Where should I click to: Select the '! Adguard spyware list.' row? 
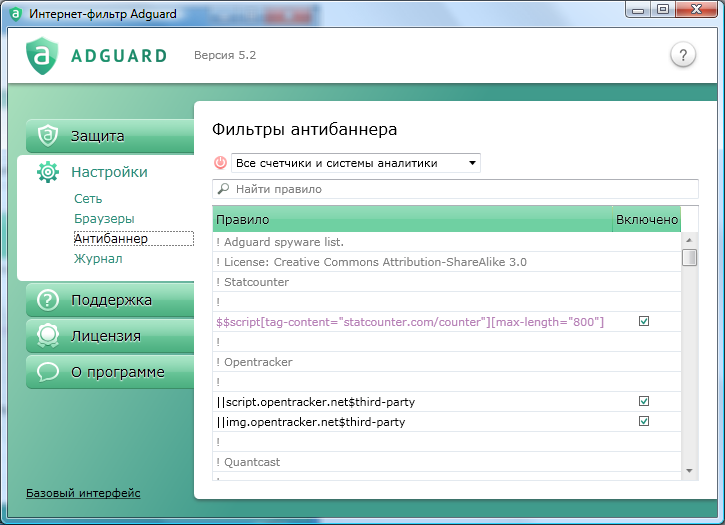click(447, 242)
